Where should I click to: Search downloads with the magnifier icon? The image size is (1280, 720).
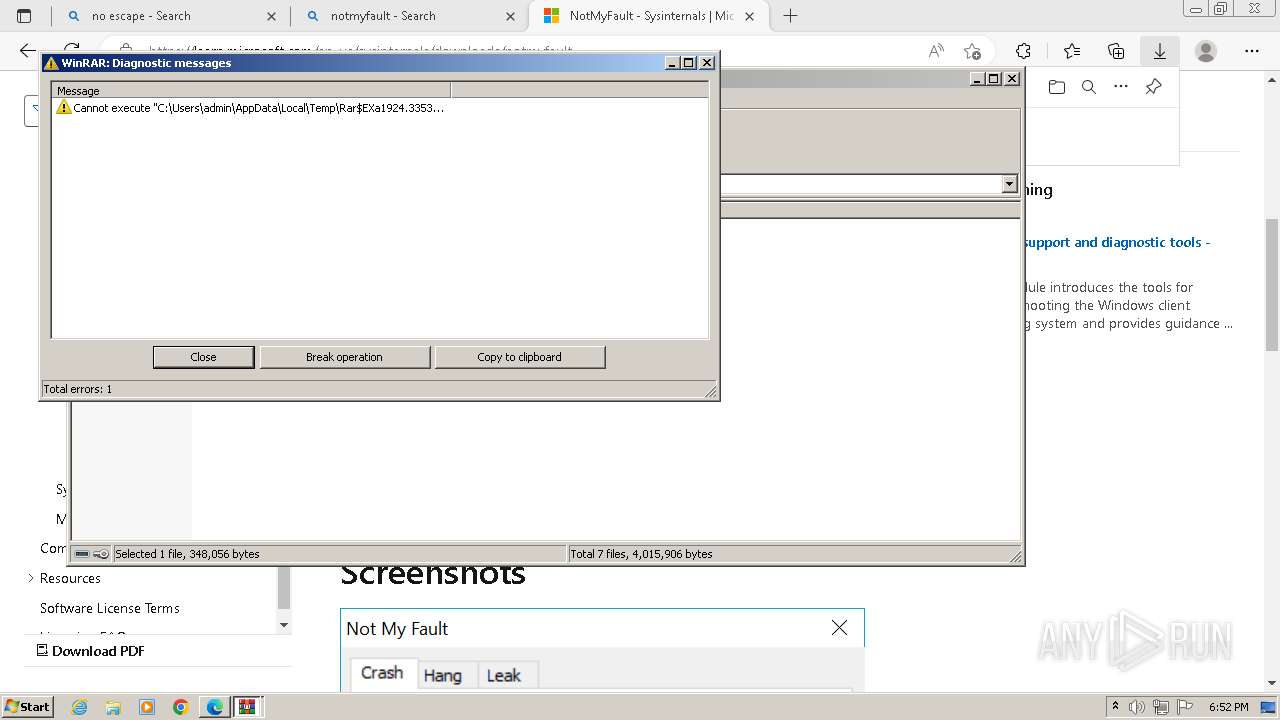(x=1089, y=87)
